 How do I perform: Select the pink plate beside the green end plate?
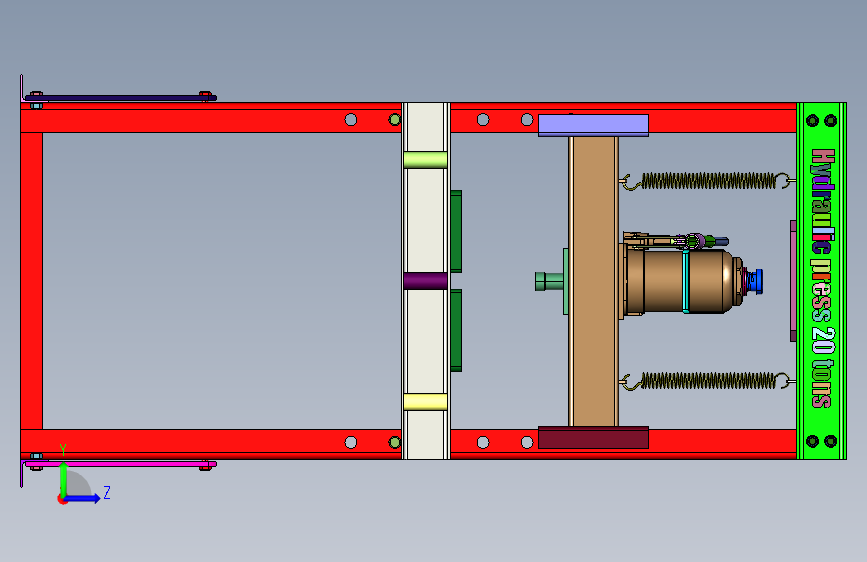(793, 281)
